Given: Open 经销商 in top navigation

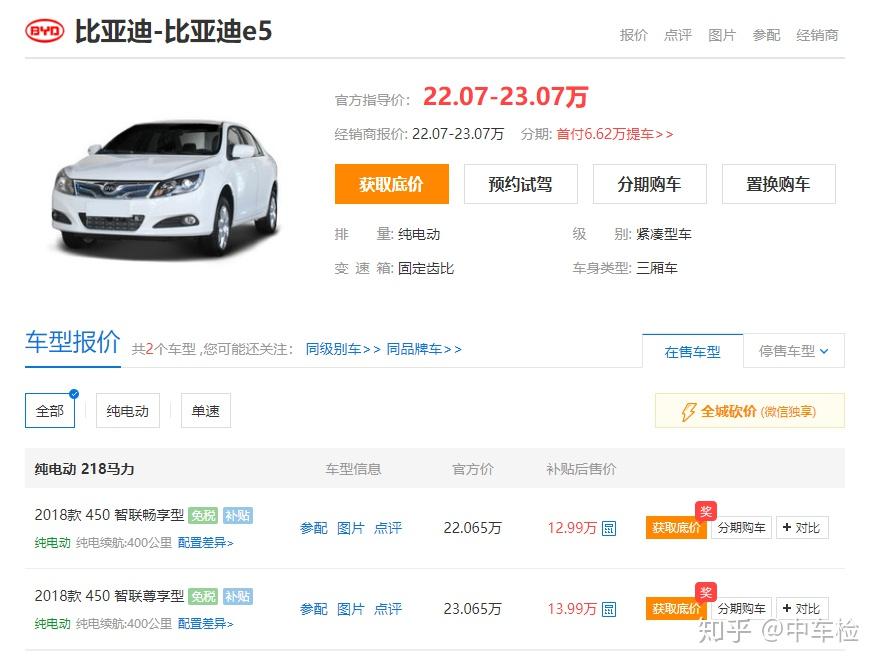Looking at the screenshot, I should pyautogui.click(x=817, y=35).
